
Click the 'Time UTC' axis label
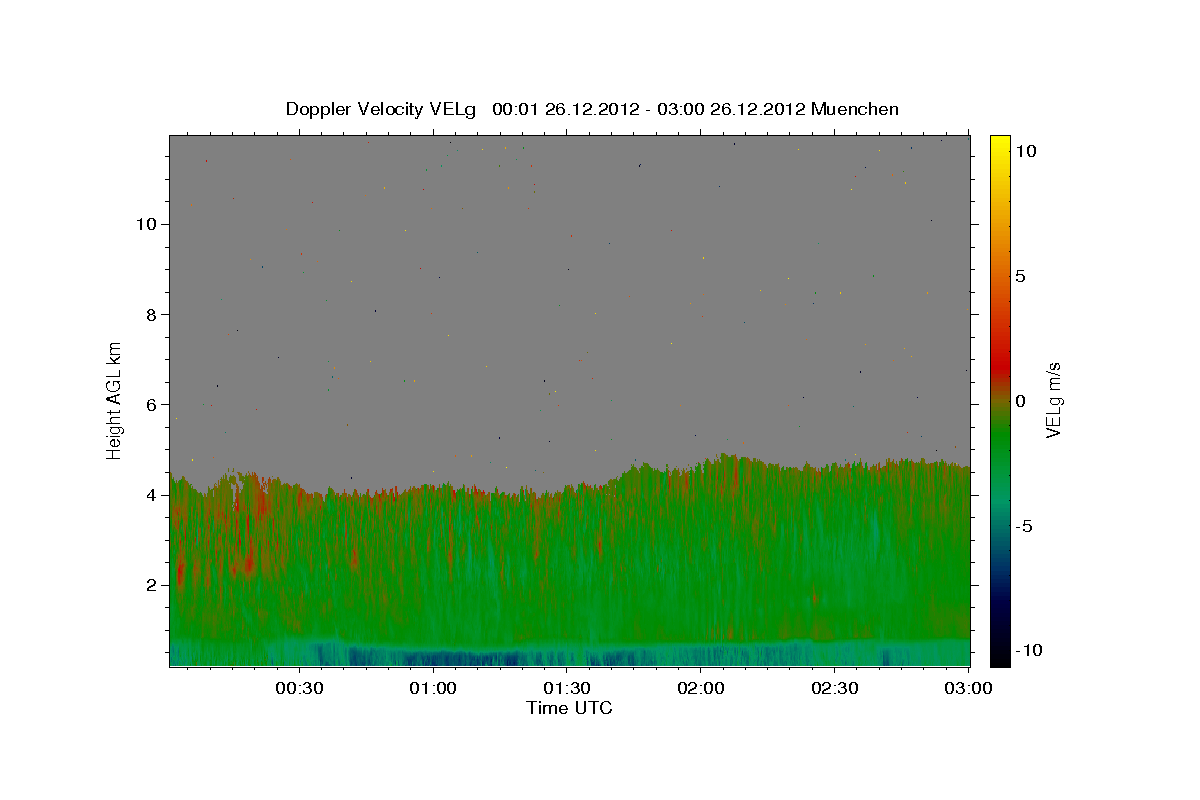pos(569,708)
